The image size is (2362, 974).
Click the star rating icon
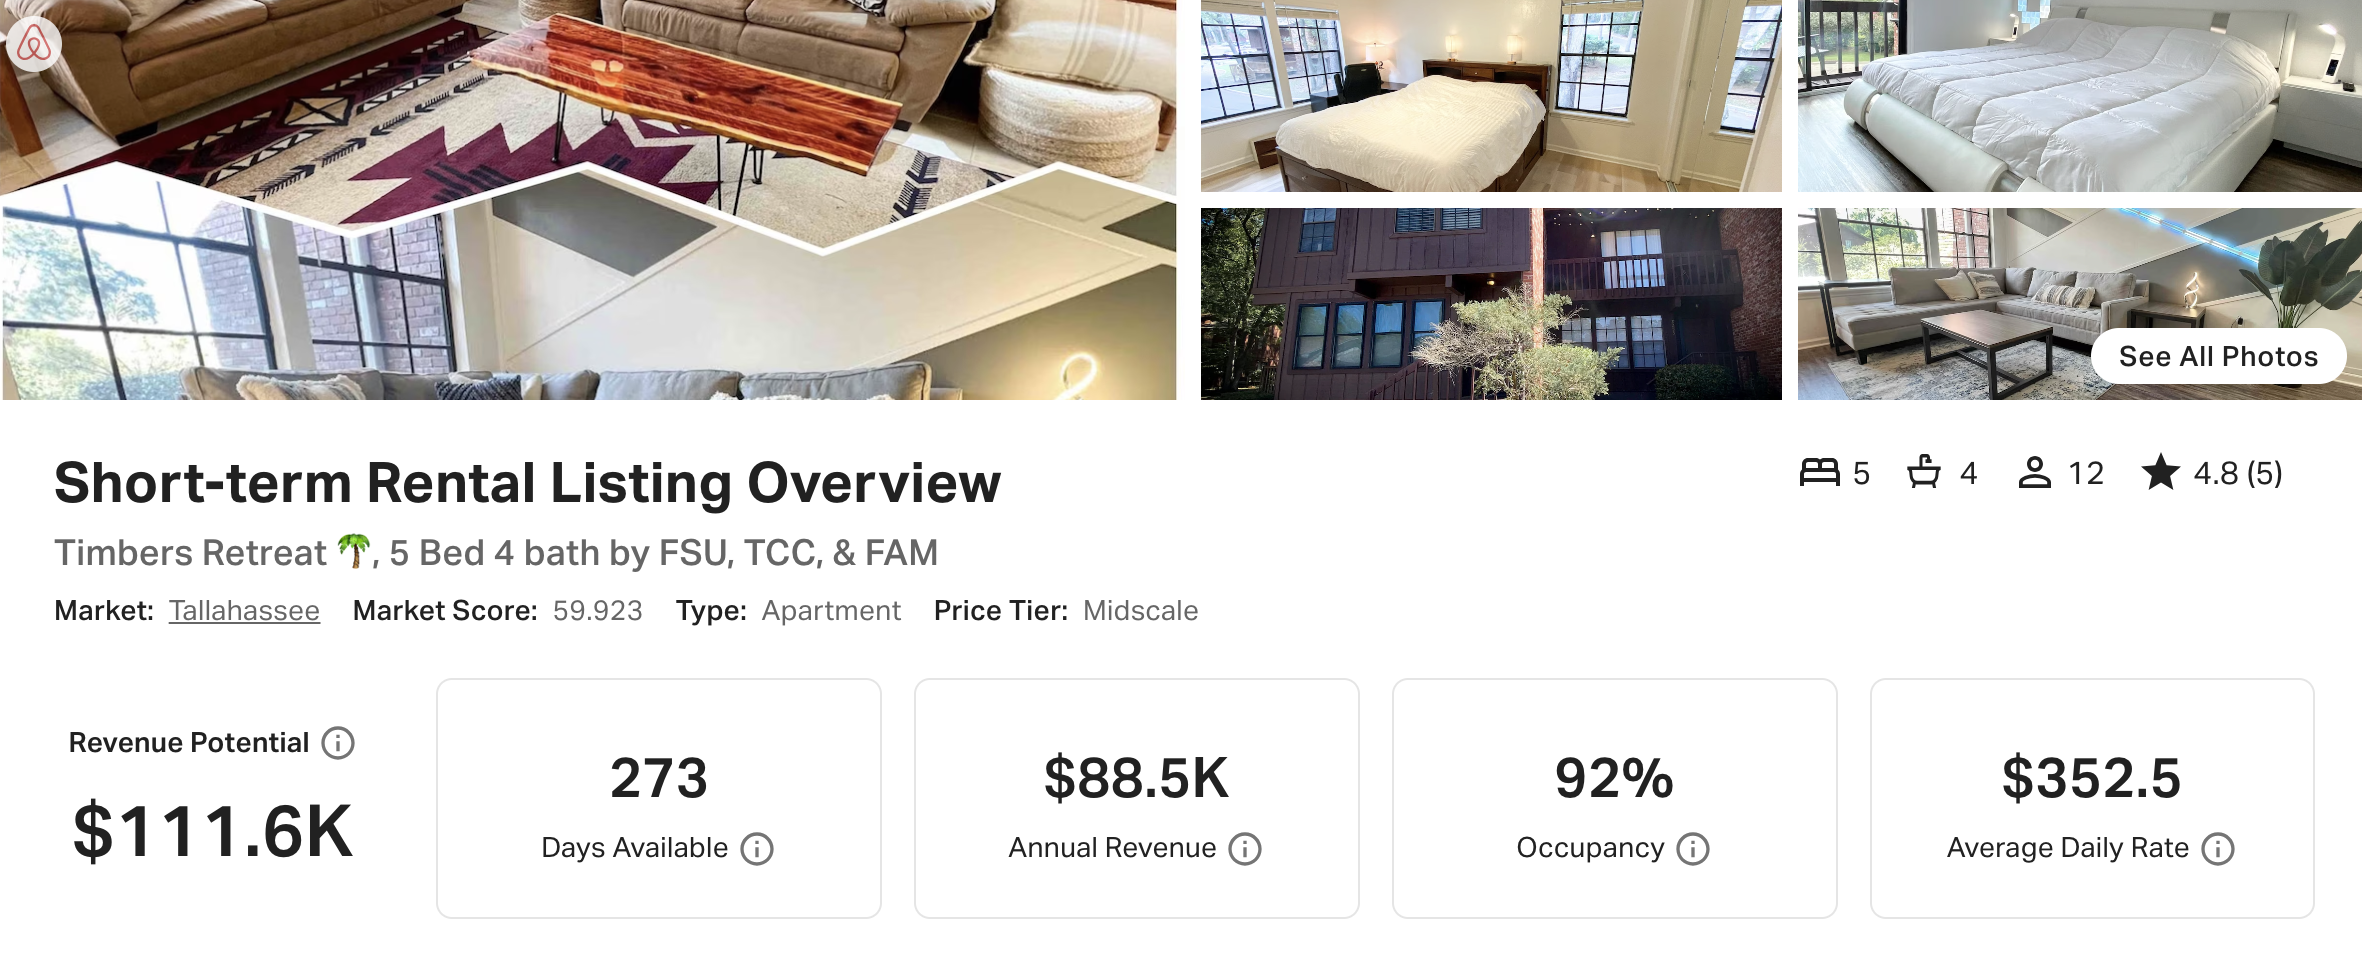click(x=2161, y=472)
